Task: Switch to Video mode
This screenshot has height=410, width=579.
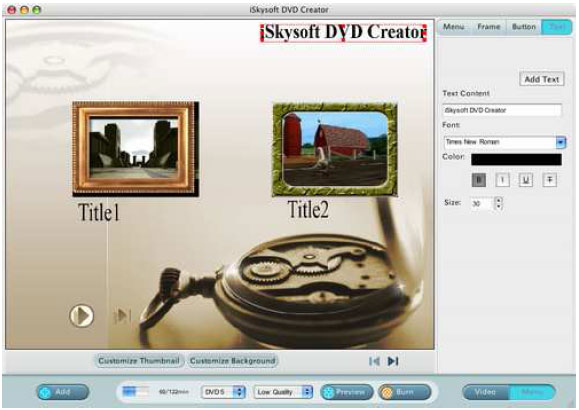Action: point(485,392)
